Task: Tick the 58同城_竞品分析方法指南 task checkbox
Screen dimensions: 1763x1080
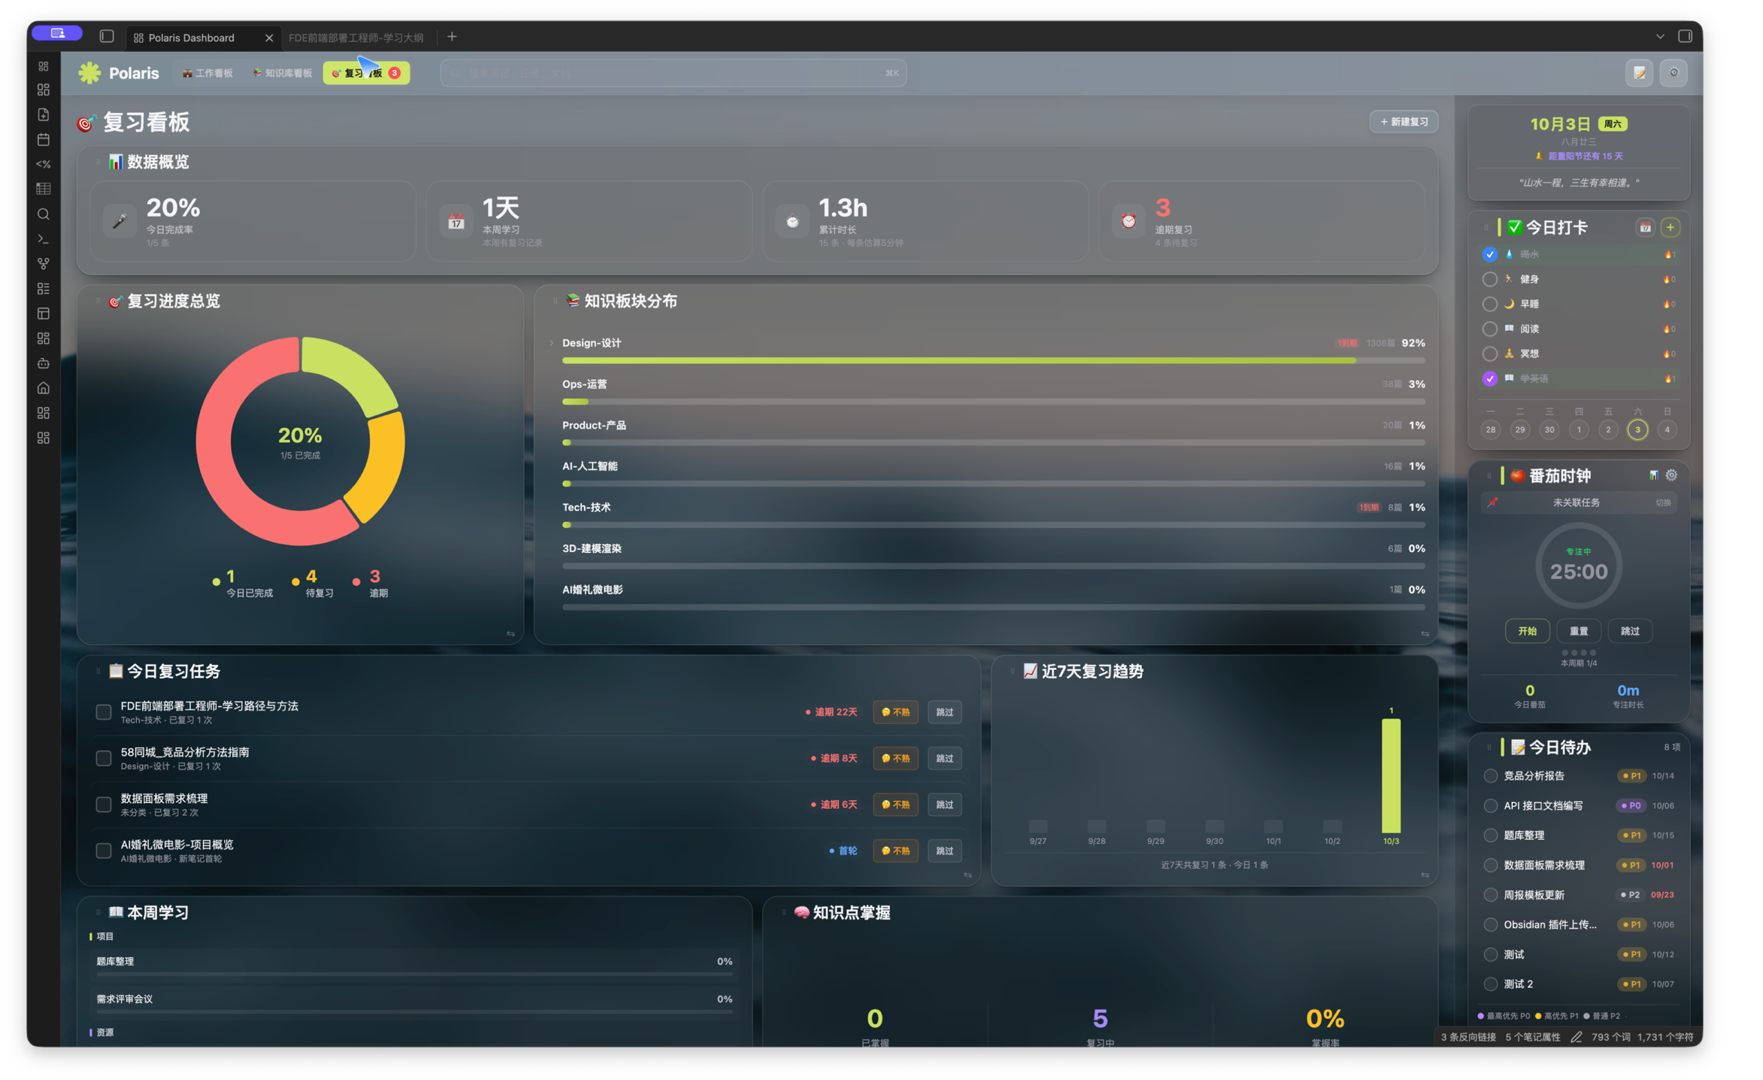Action: point(103,758)
